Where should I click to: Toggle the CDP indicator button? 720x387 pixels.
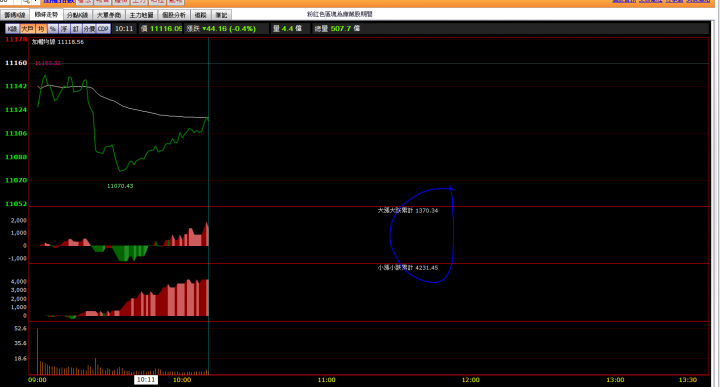pos(103,28)
